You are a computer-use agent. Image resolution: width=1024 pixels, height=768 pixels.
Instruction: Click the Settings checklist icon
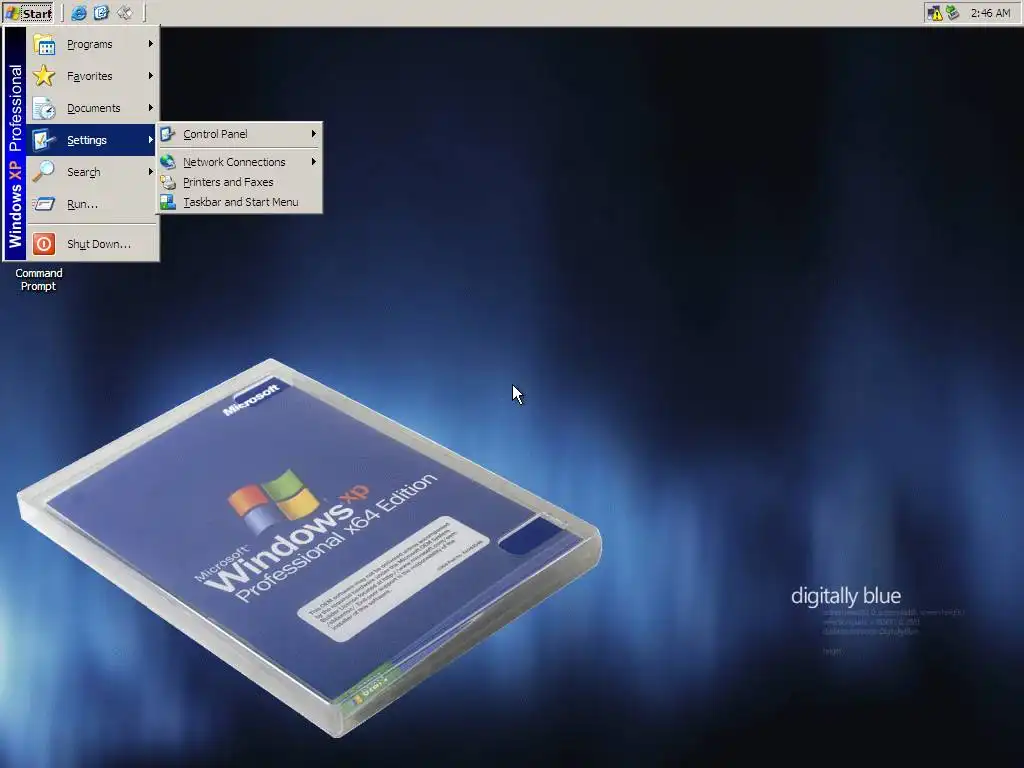(x=44, y=140)
